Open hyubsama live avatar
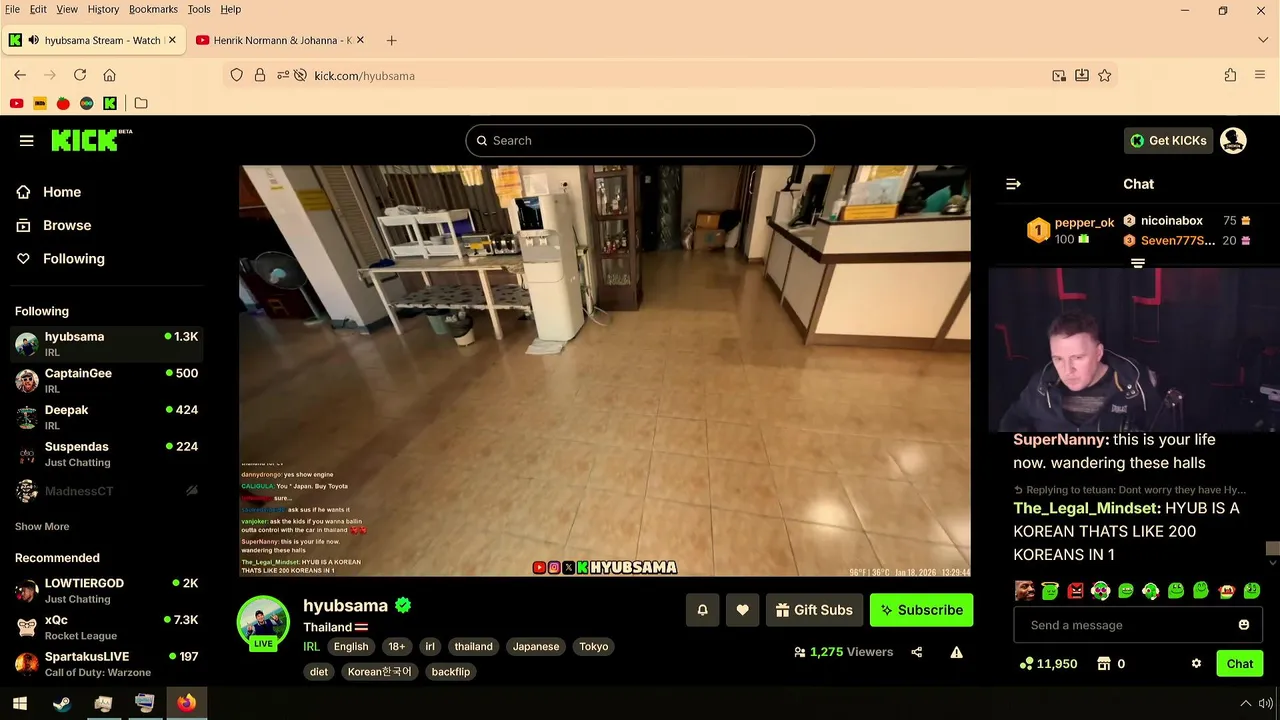This screenshot has height=720, width=1280. [x=263, y=623]
